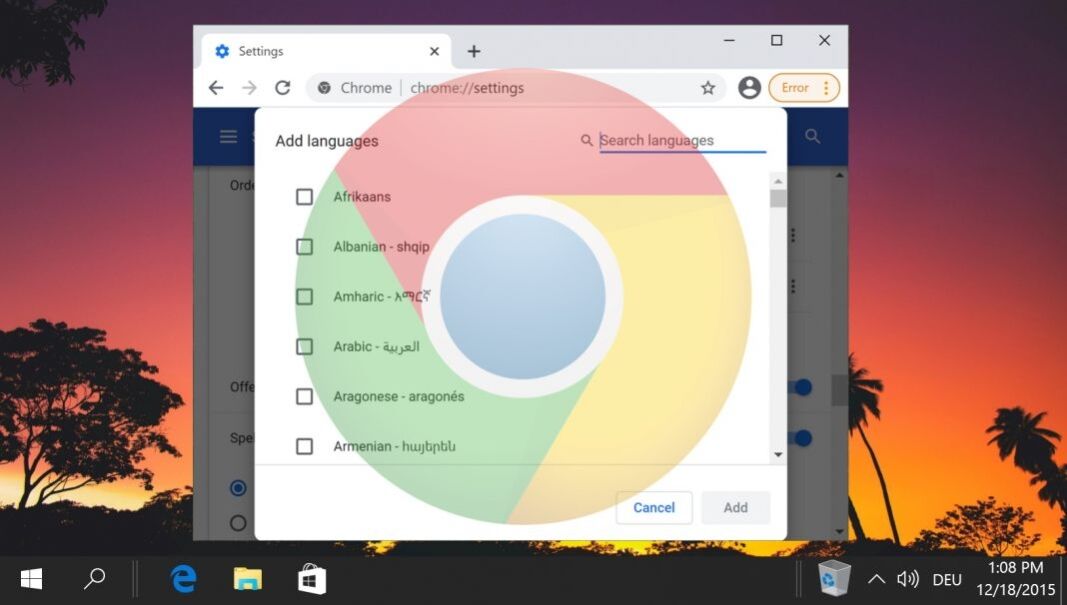Viewport: 1067px width, 605px height.
Task: Open File Explorer from taskbar
Action: (248, 579)
